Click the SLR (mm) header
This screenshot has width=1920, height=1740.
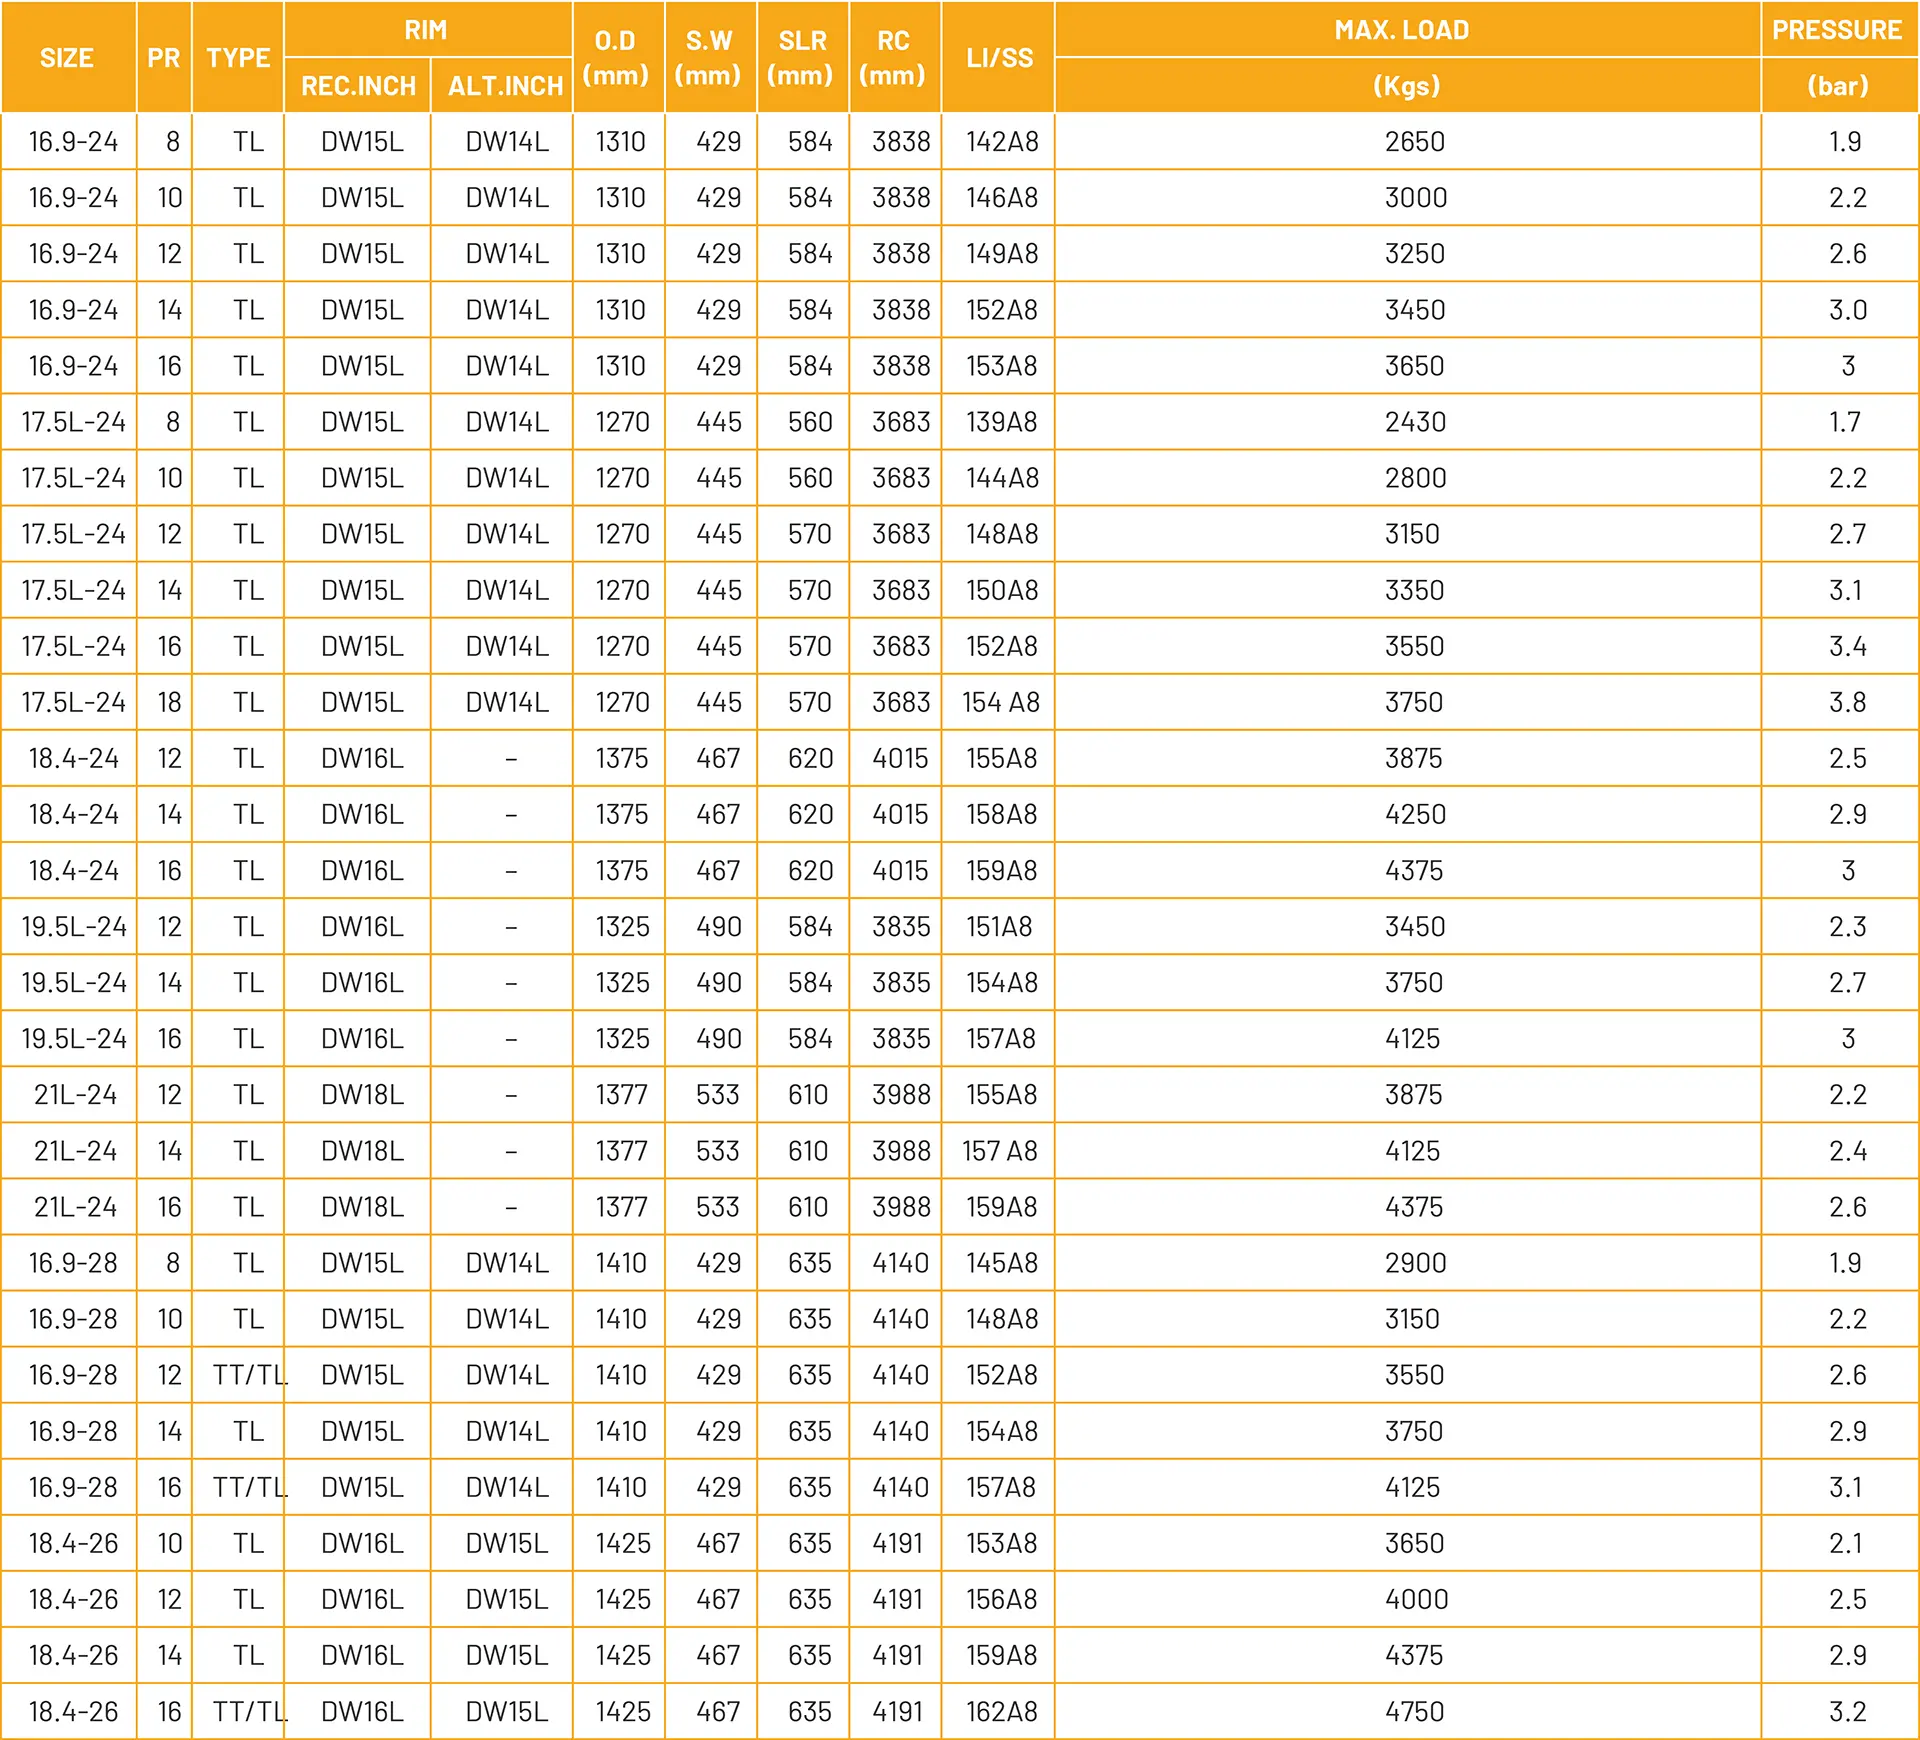click(801, 57)
